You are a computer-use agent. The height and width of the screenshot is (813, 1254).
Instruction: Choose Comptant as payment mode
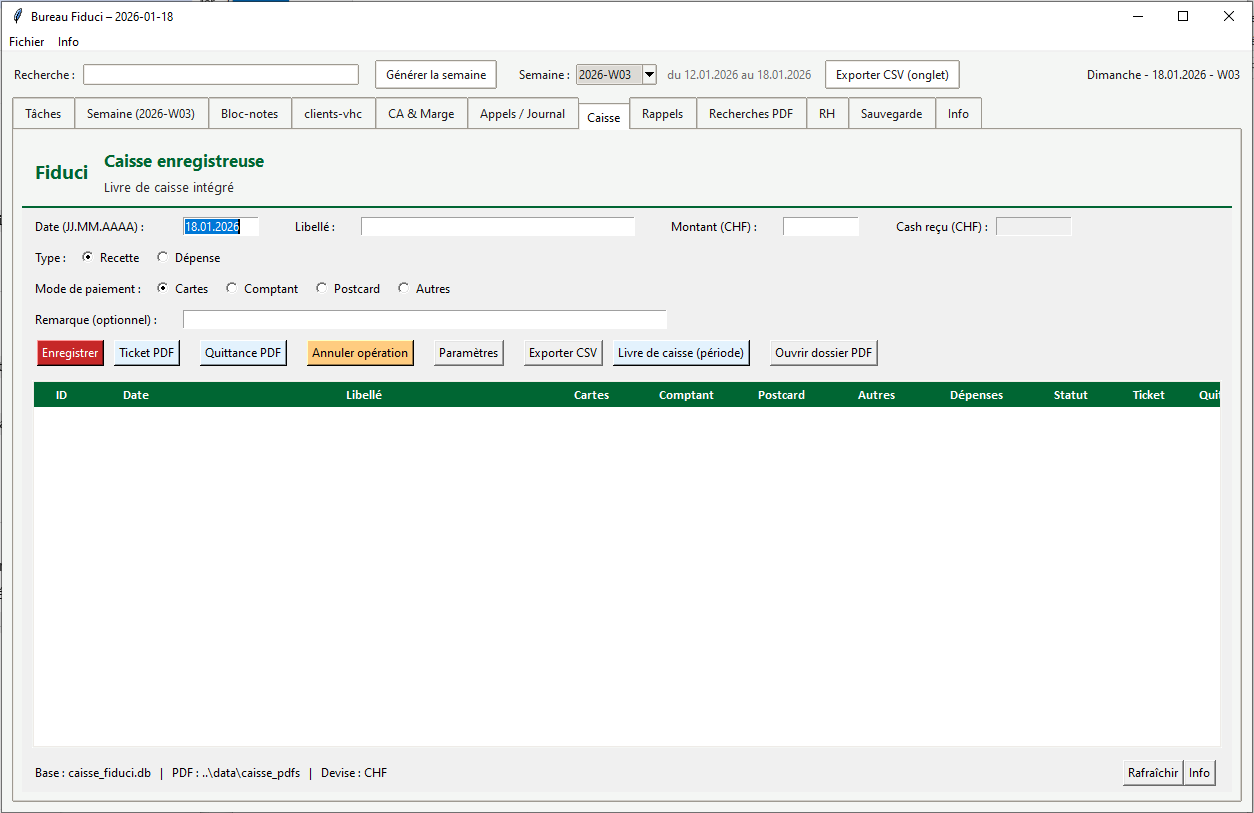(x=232, y=289)
